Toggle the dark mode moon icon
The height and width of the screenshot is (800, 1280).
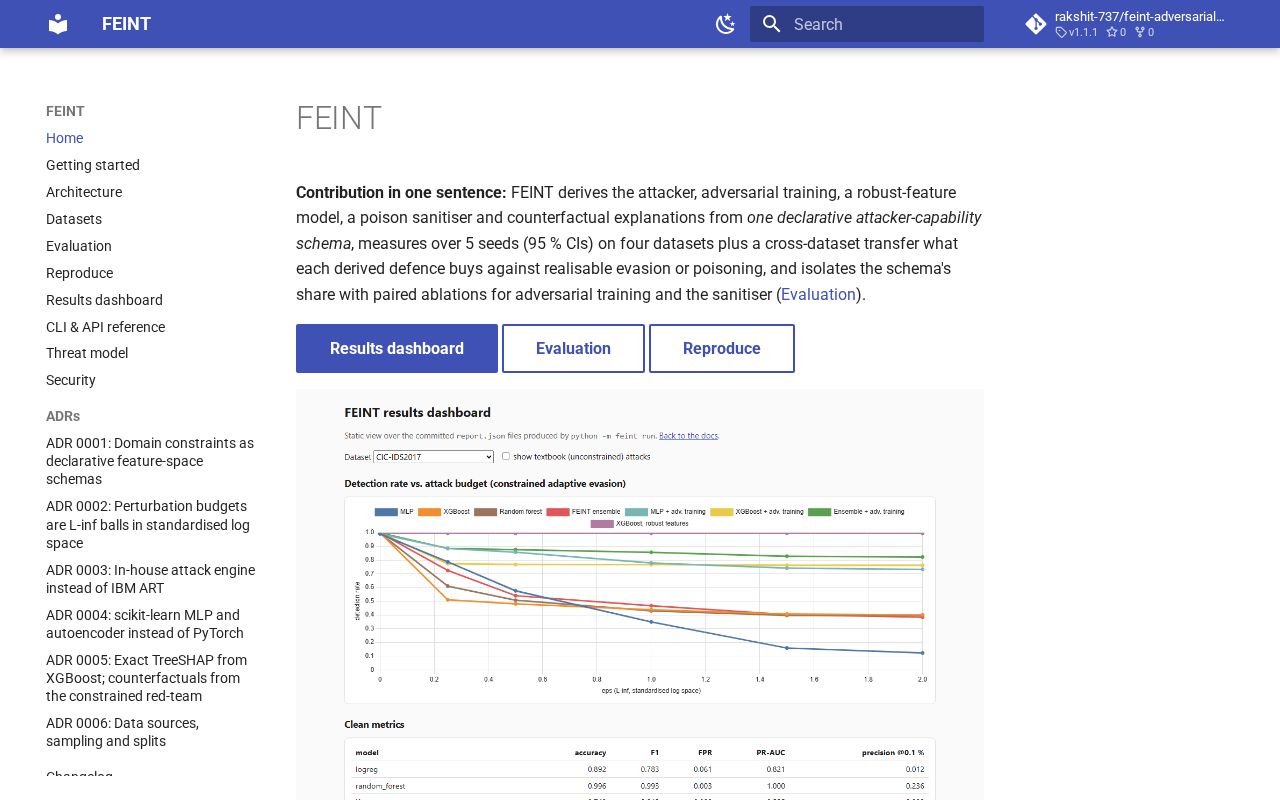point(726,24)
